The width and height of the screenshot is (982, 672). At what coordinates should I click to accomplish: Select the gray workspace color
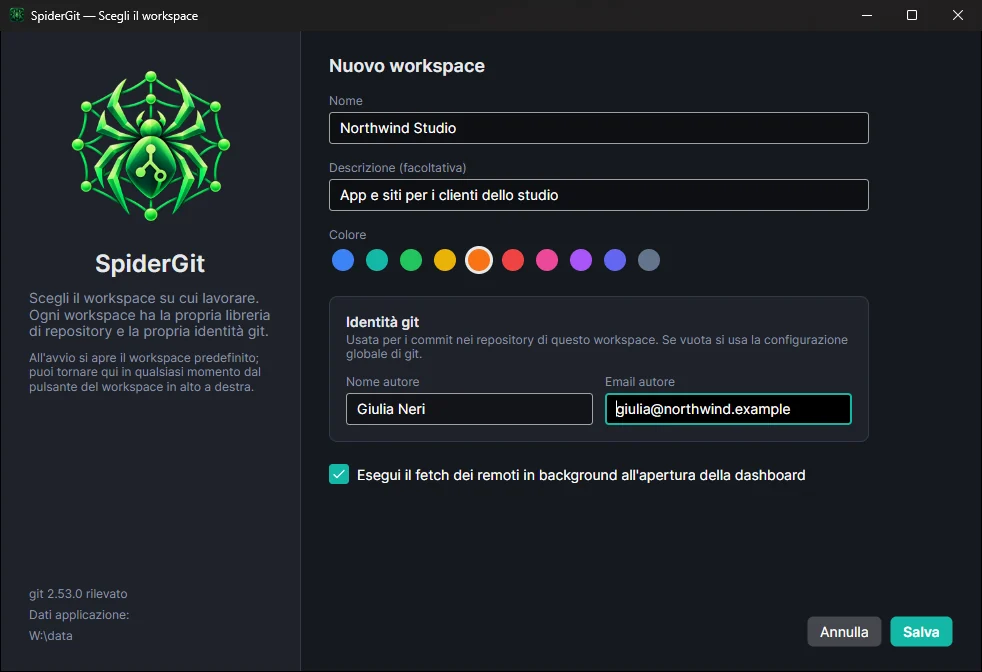click(649, 260)
